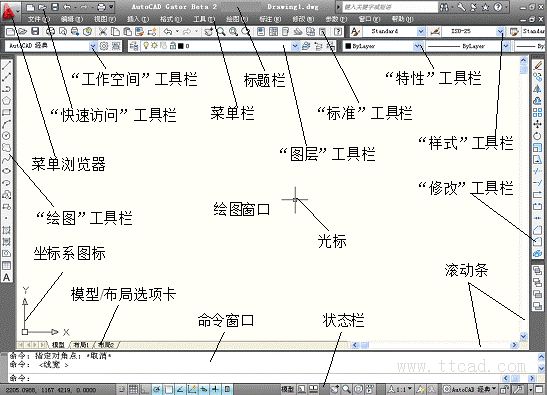Click Open in the quick access toolbar
547x395 pixels.
click(42, 7)
